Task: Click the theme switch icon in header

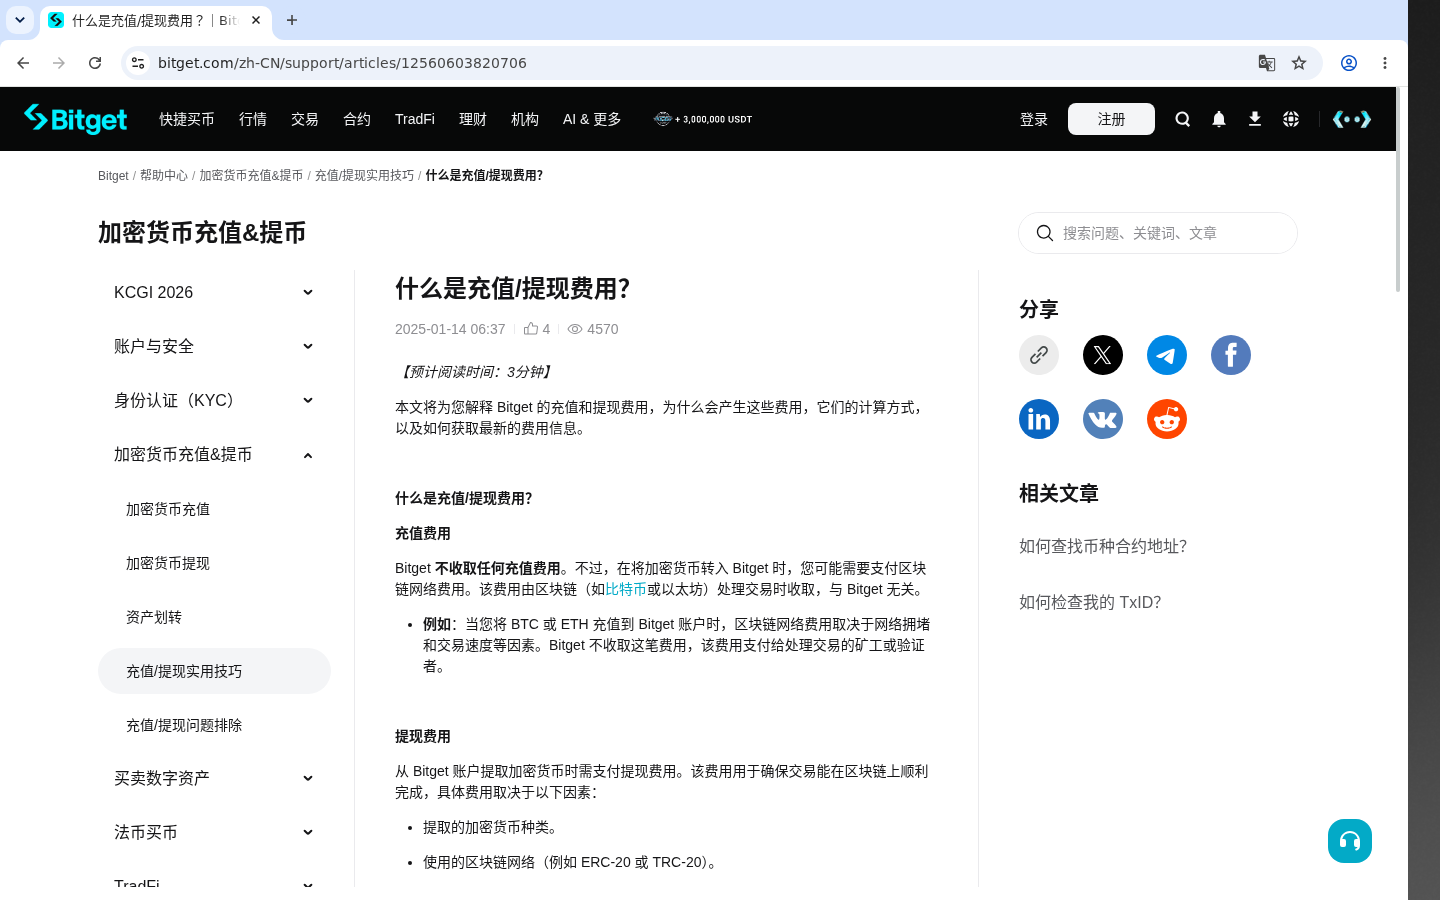Action: point(1352,119)
